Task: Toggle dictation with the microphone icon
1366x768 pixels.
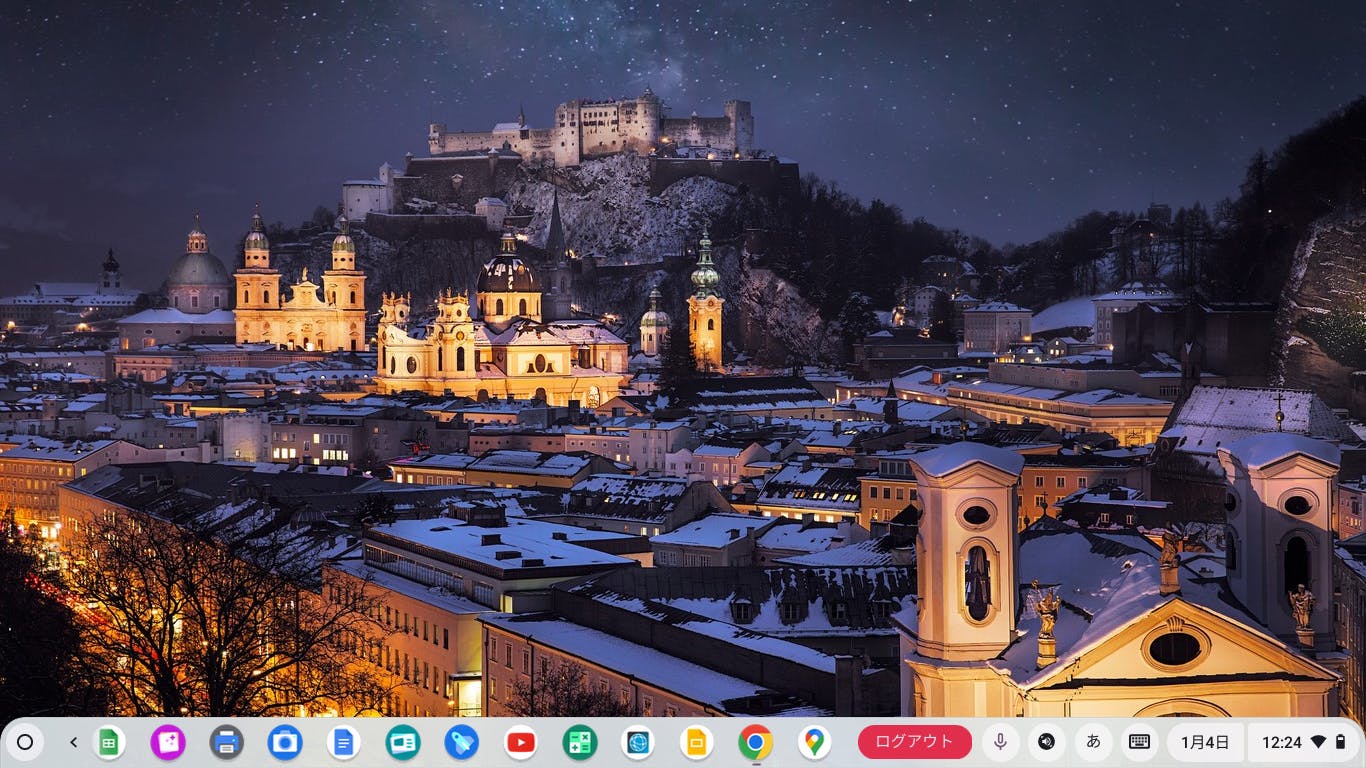Action: [x=999, y=742]
